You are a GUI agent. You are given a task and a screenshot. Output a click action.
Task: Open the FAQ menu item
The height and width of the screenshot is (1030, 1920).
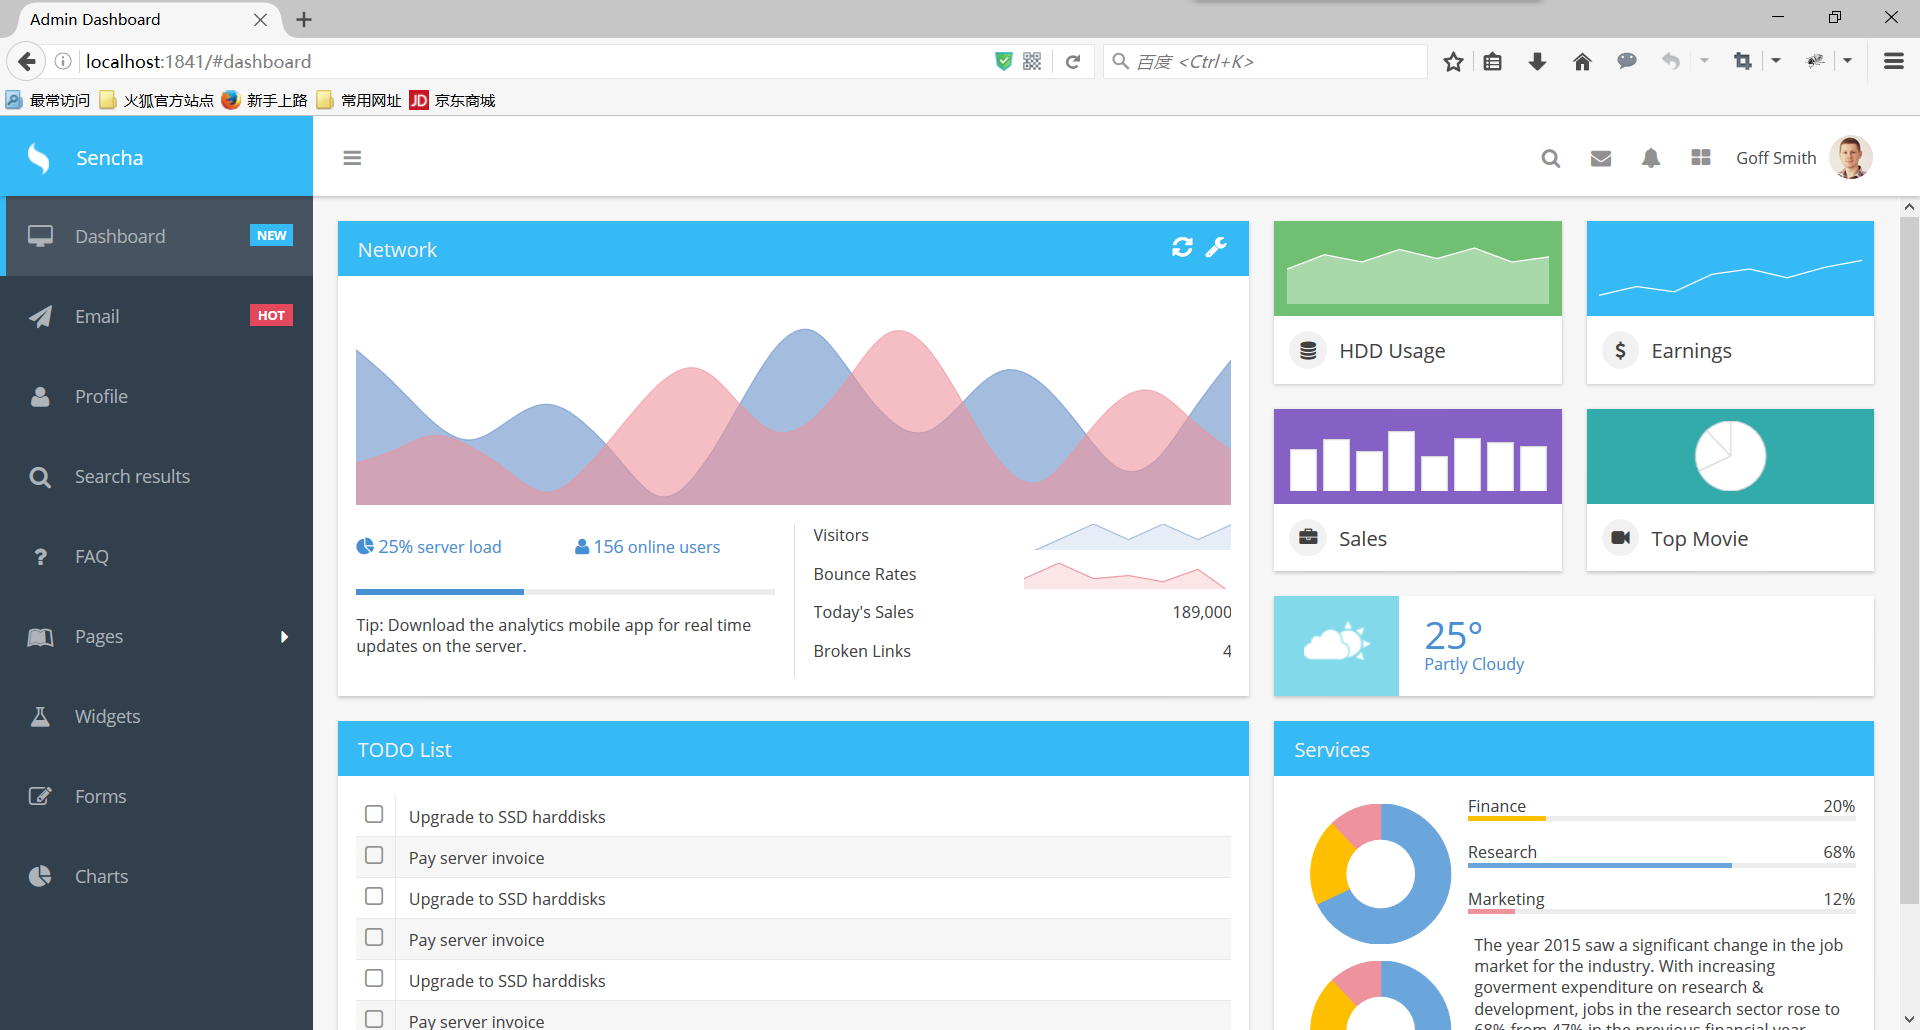click(x=156, y=557)
